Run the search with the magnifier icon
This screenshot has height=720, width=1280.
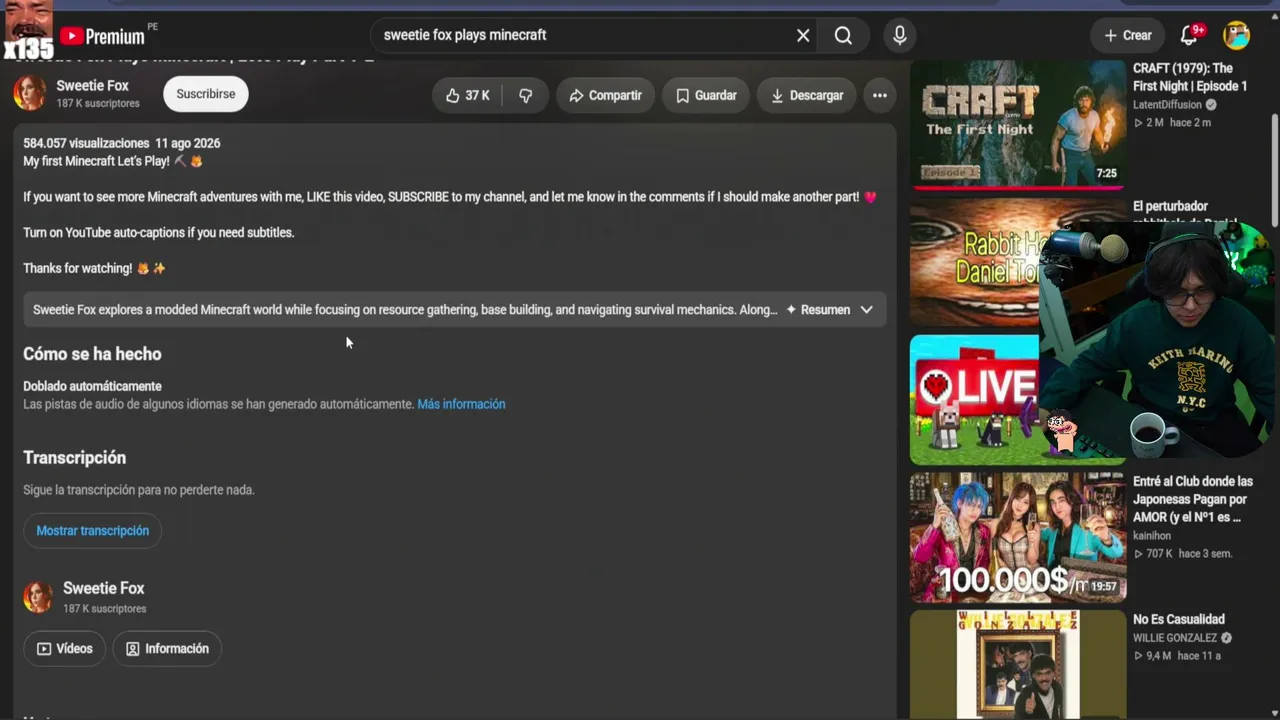tap(843, 35)
